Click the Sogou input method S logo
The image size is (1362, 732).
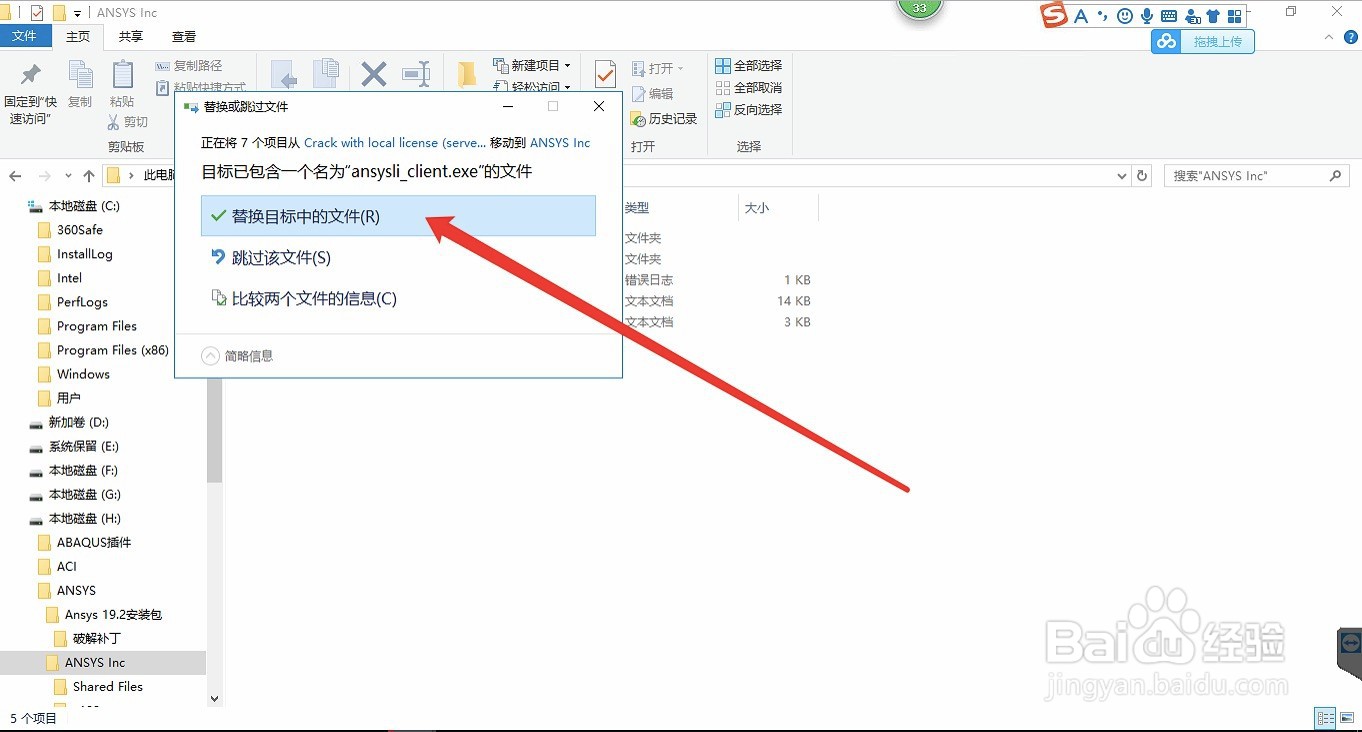pyautogui.click(x=1054, y=15)
